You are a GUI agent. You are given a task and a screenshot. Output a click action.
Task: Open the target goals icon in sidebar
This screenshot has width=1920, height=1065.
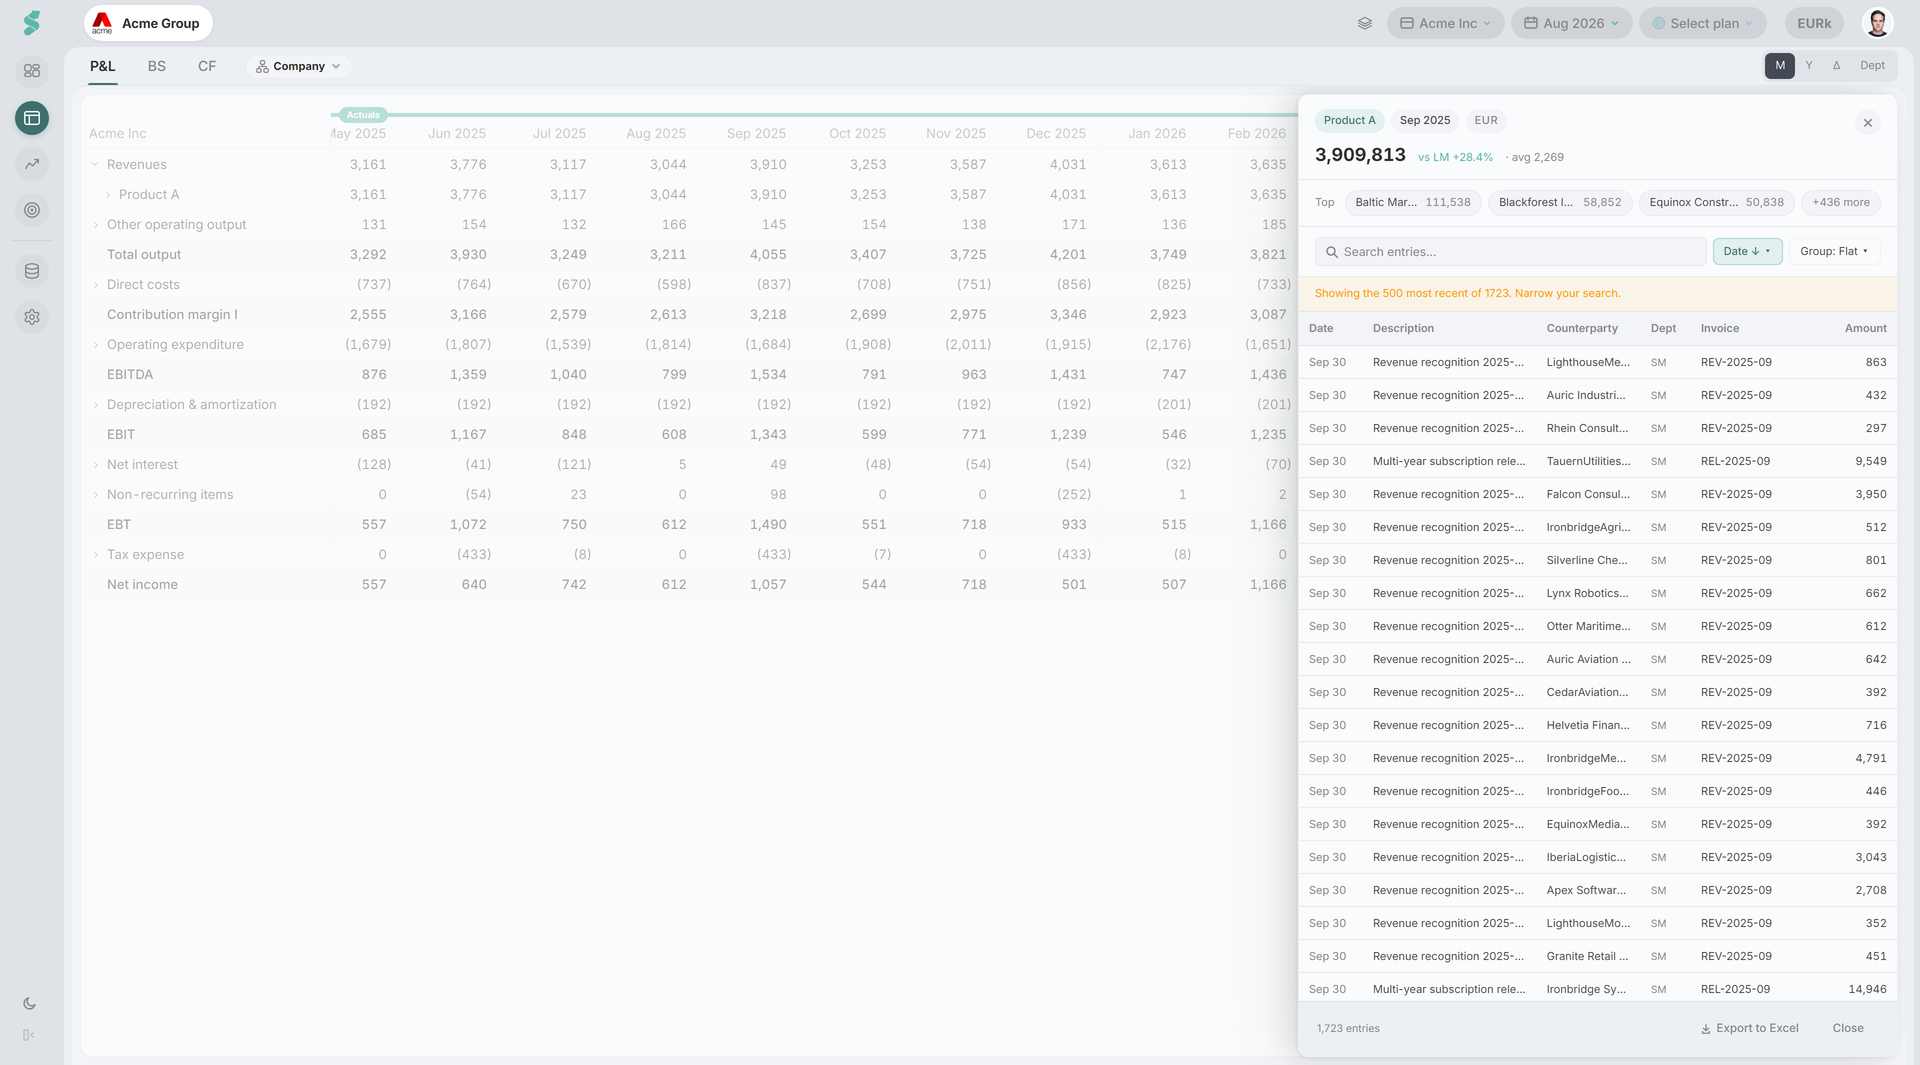[x=32, y=210]
